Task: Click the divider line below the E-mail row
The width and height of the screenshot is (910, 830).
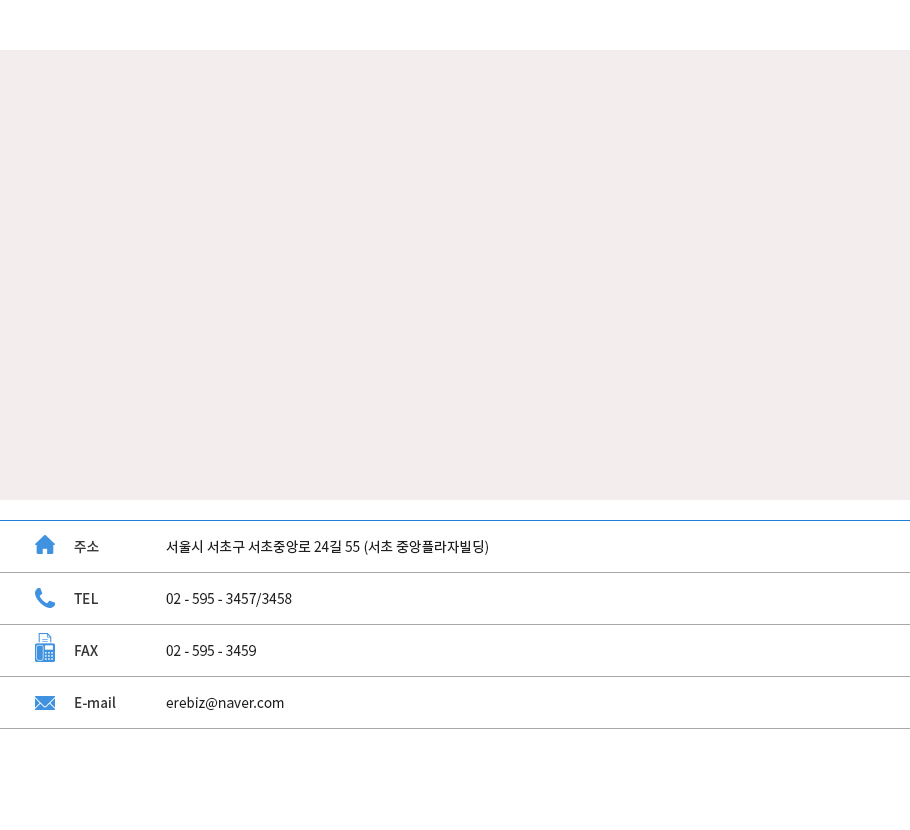Action: [x=455, y=728]
